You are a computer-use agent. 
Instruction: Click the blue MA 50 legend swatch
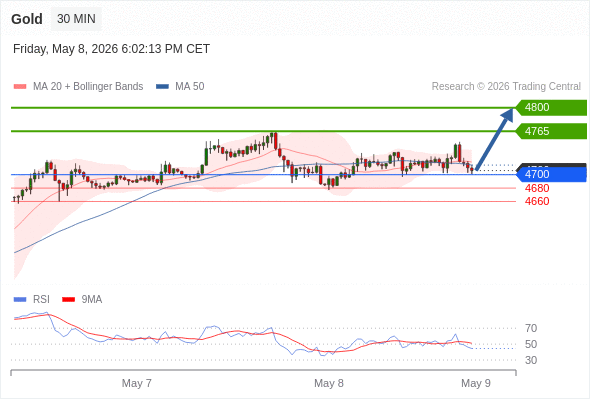[162, 87]
